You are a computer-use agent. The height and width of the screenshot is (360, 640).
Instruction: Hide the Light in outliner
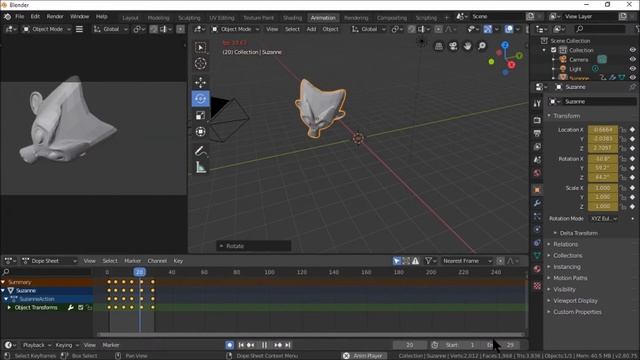632,69
